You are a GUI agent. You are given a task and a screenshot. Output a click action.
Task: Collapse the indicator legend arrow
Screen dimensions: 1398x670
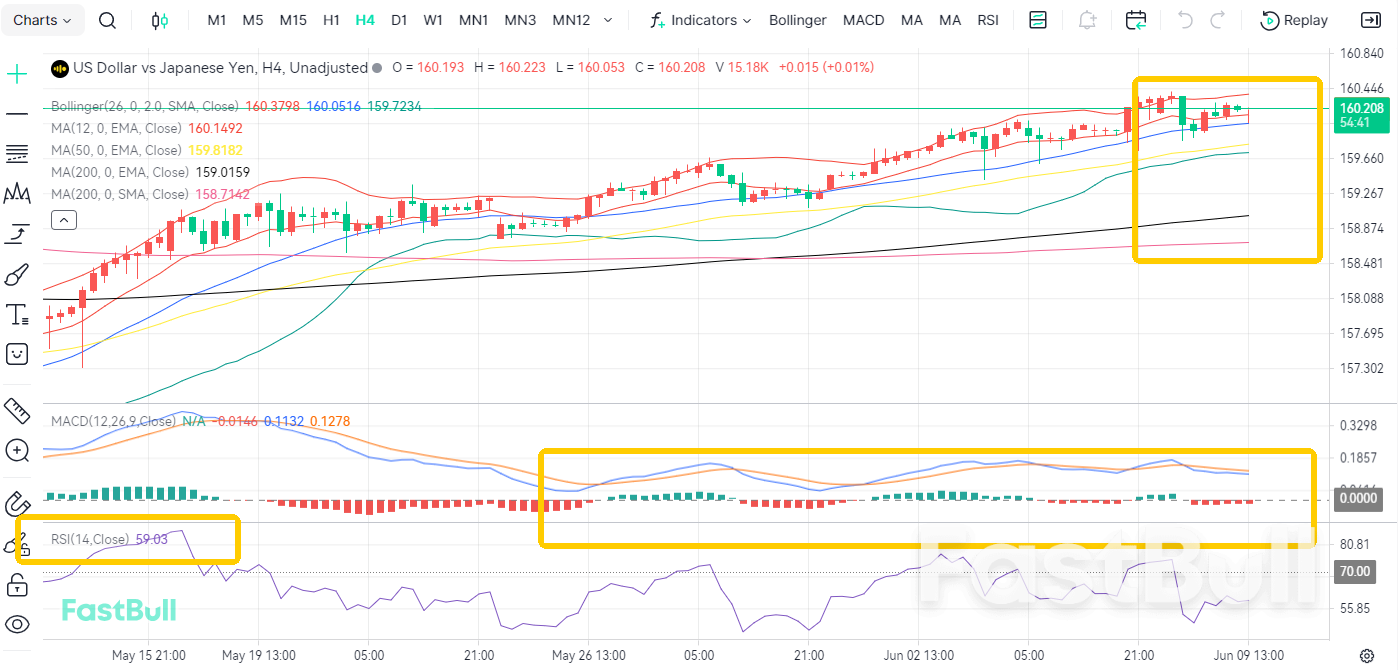[62, 220]
